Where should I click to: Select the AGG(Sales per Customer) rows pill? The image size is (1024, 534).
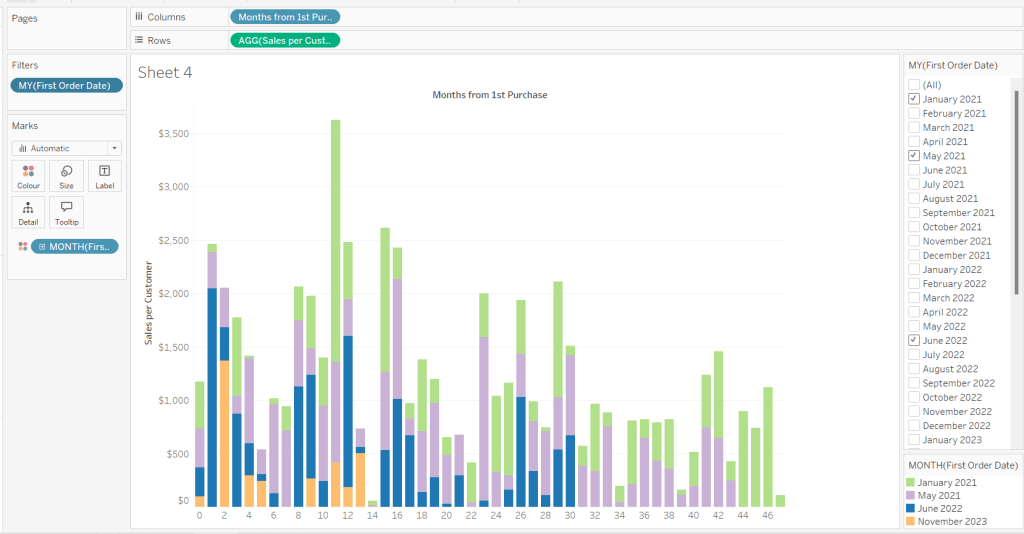click(285, 41)
